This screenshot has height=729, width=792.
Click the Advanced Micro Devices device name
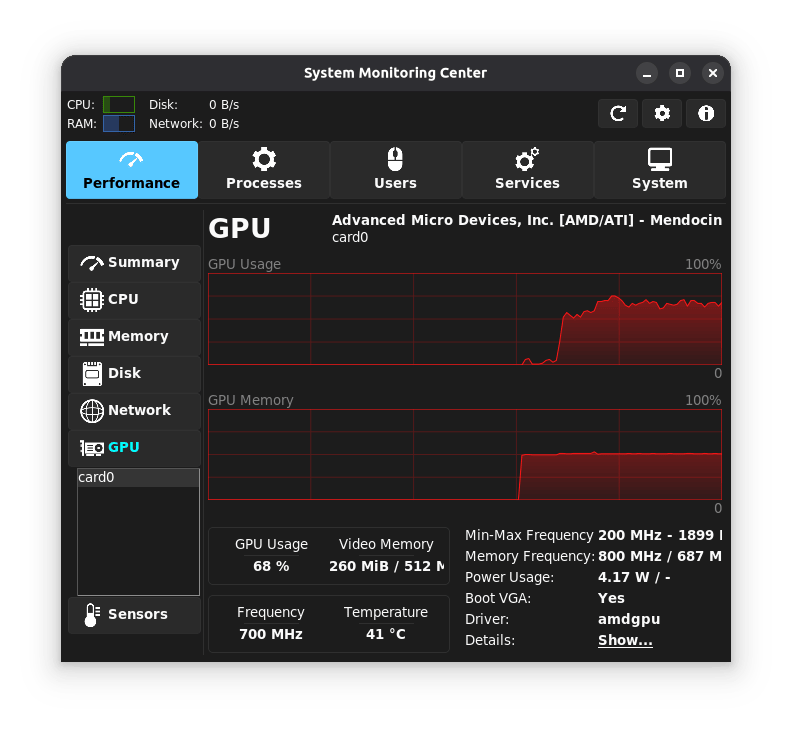[527, 220]
